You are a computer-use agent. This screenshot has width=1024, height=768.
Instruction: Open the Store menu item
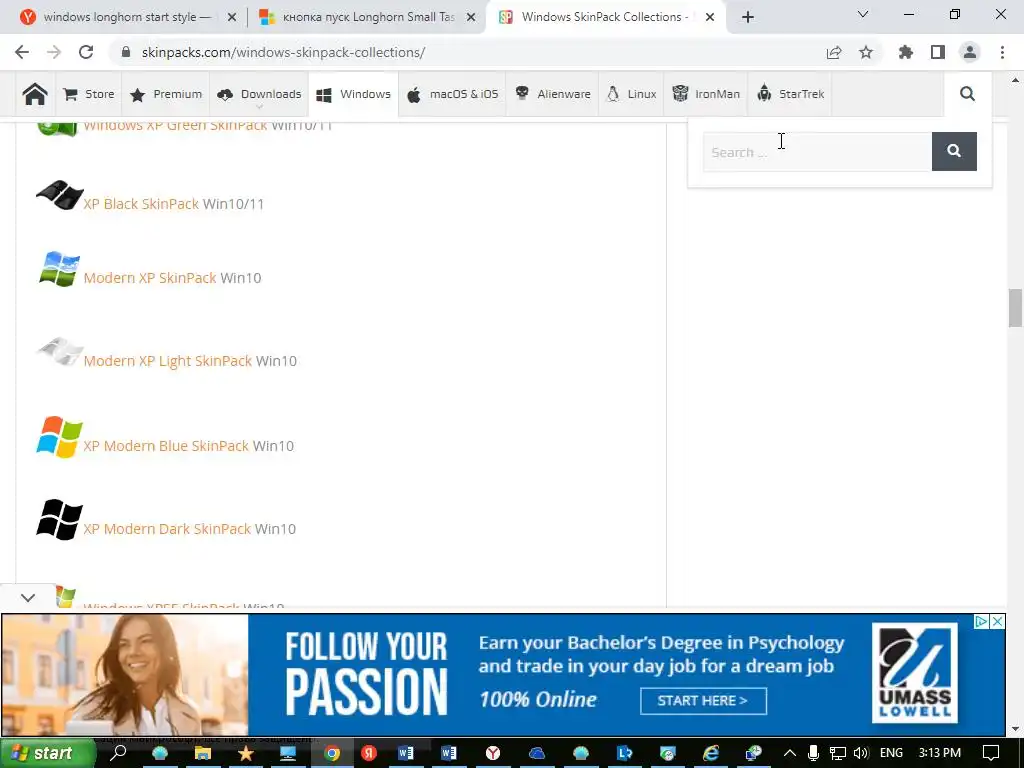(x=89, y=94)
